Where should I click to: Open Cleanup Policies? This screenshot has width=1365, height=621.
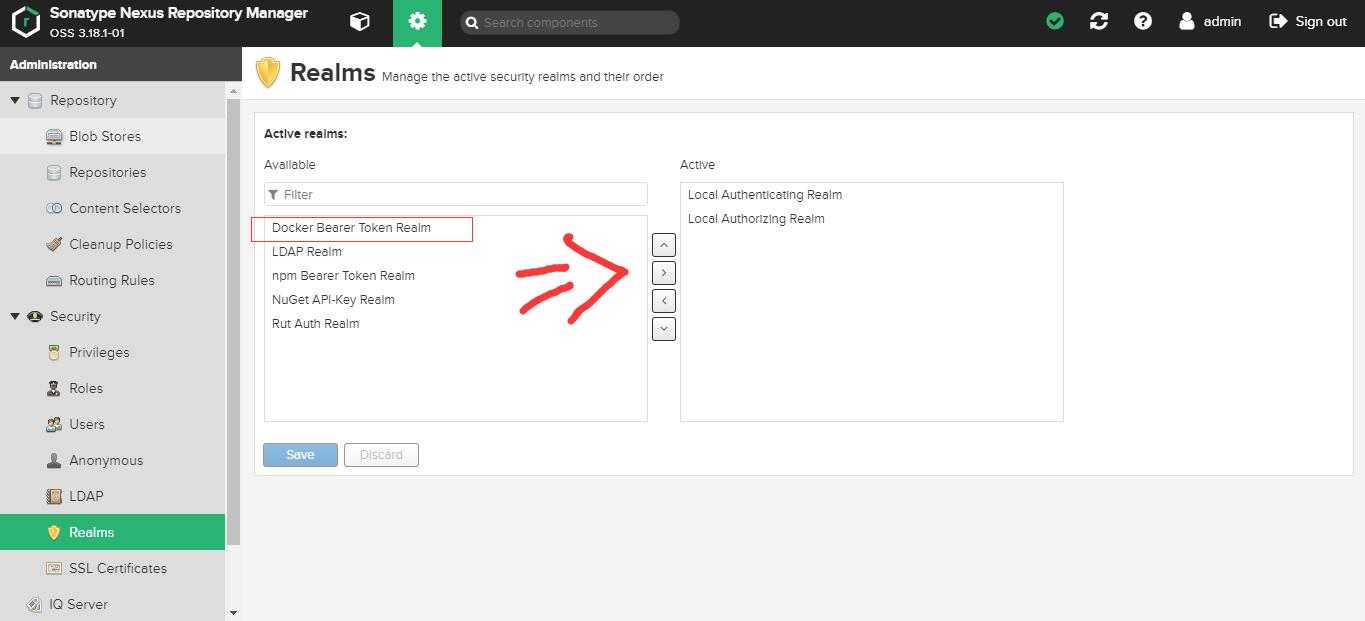pyautogui.click(x=120, y=244)
